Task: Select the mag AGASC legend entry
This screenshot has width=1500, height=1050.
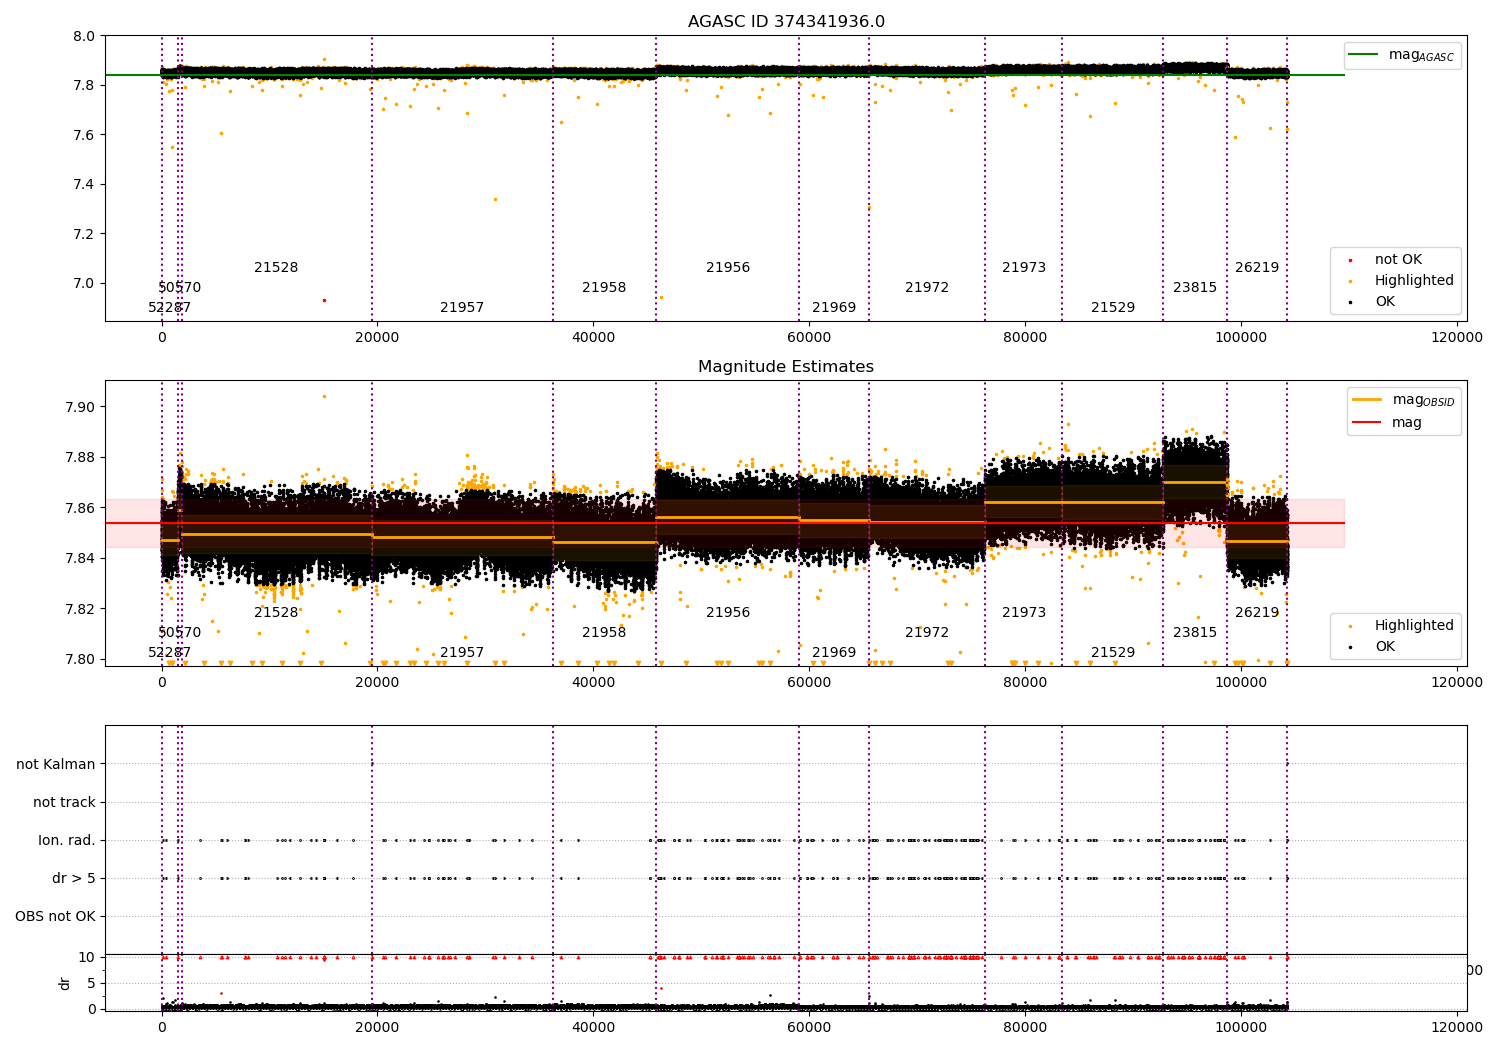Action: pyautogui.click(x=1402, y=55)
